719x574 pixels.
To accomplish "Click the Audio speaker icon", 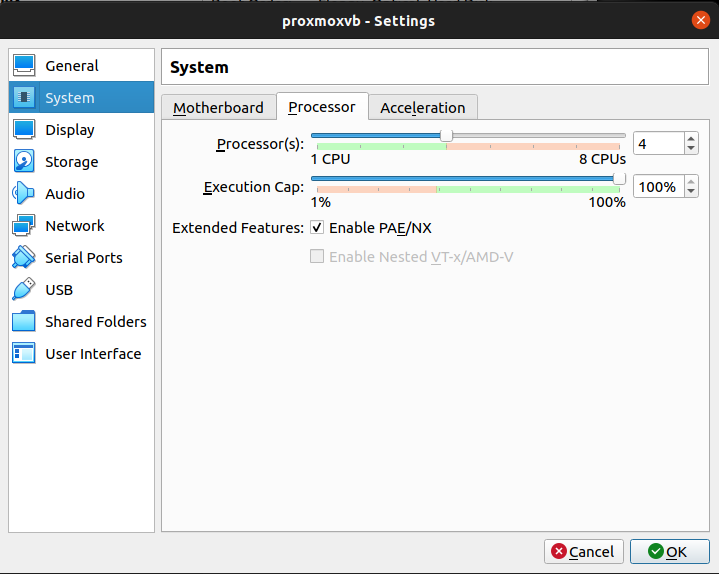I will click(24, 194).
